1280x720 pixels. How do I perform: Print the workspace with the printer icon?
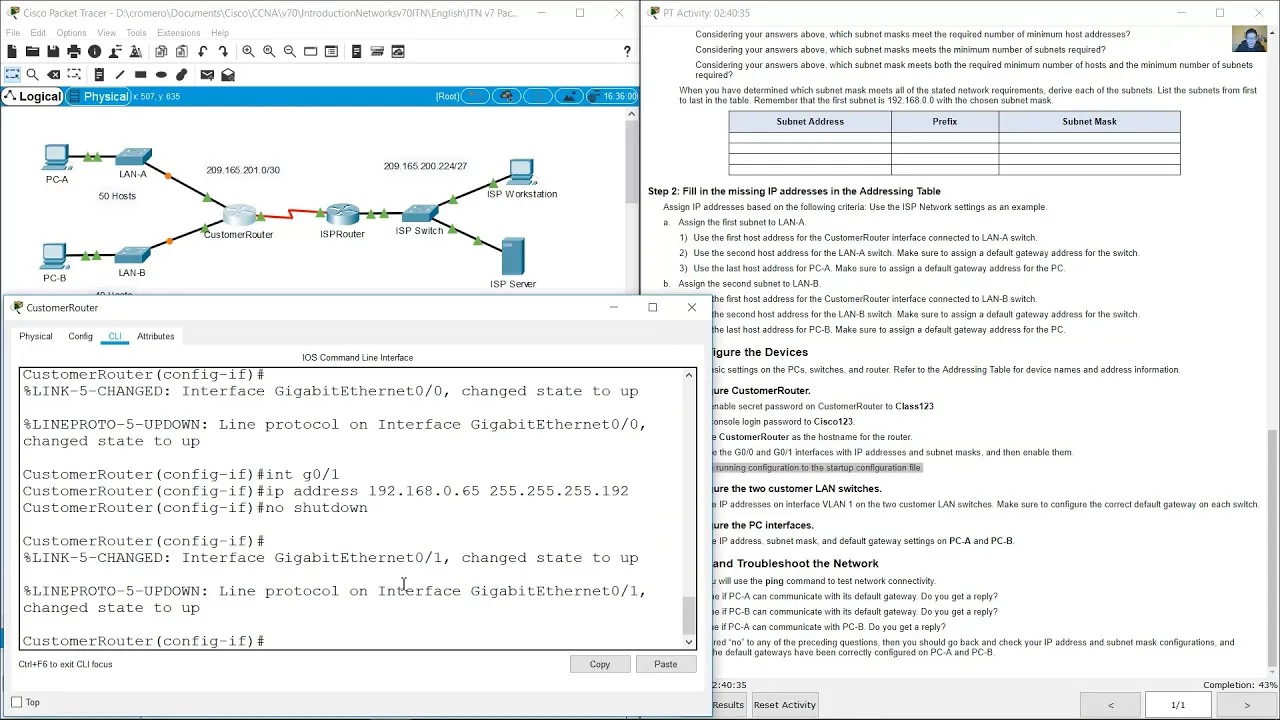[x=74, y=51]
